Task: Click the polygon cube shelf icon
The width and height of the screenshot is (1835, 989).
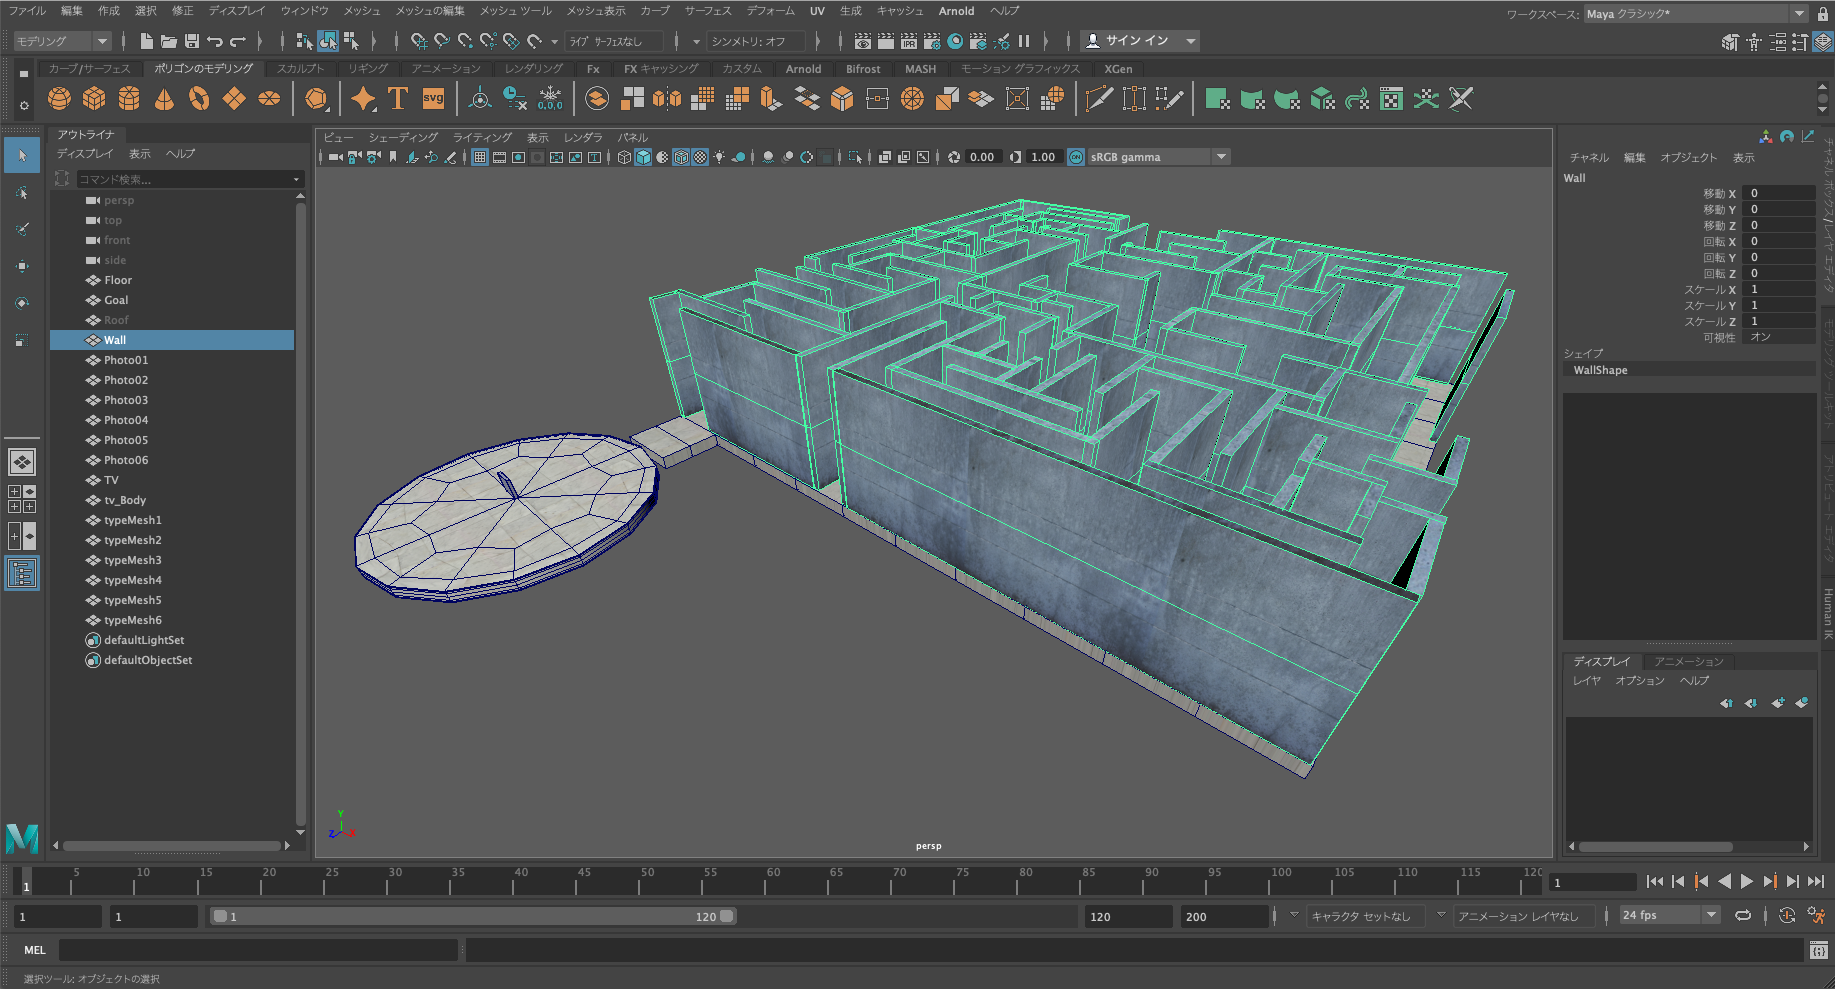Action: [94, 99]
